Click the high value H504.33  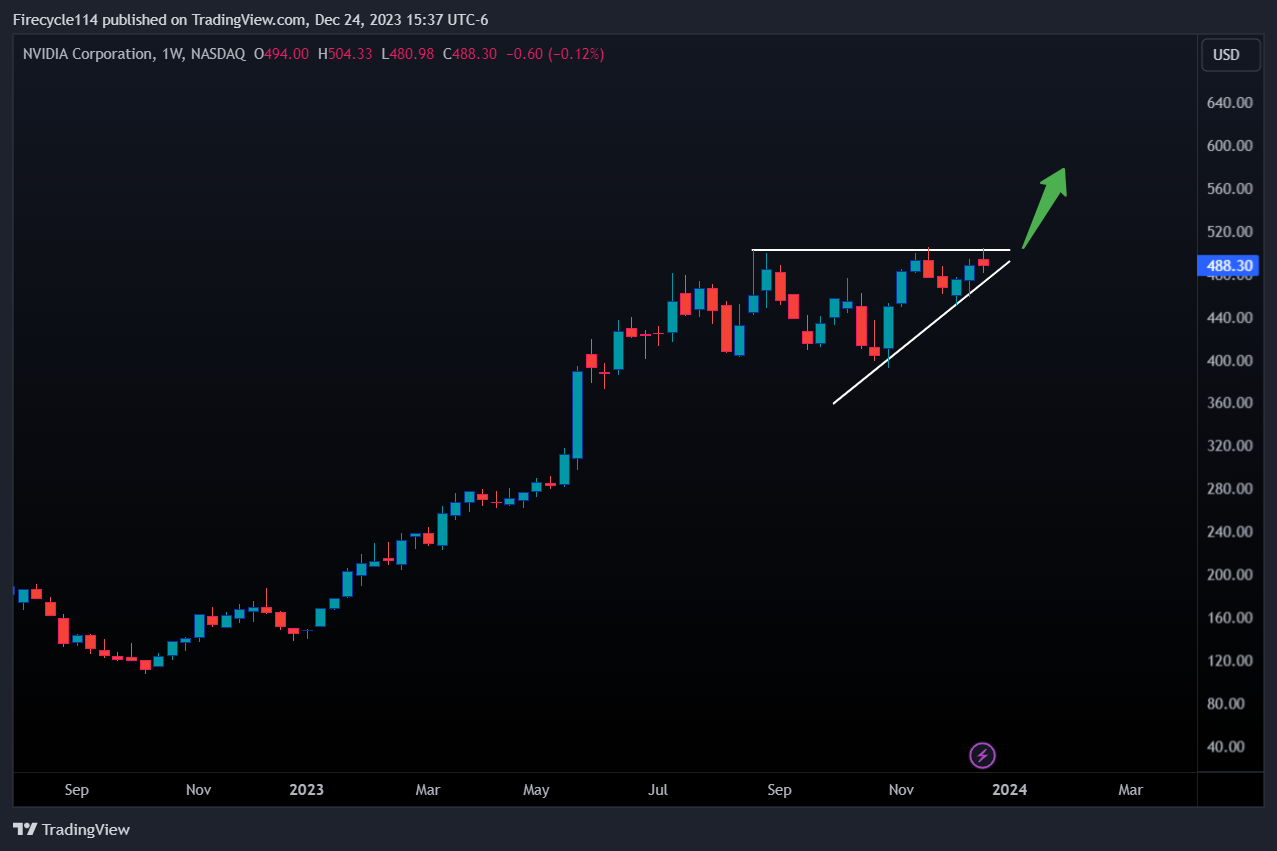[344, 54]
